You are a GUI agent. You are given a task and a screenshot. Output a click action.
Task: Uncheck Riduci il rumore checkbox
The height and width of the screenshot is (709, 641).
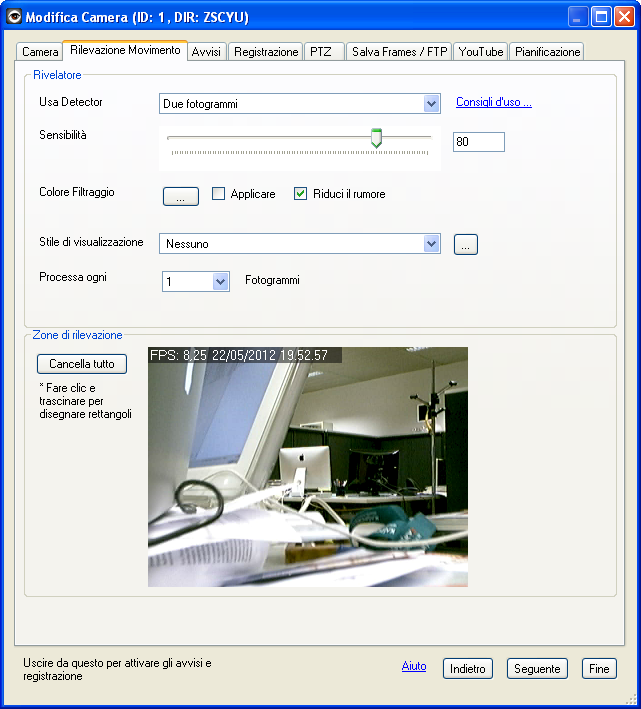point(300,194)
